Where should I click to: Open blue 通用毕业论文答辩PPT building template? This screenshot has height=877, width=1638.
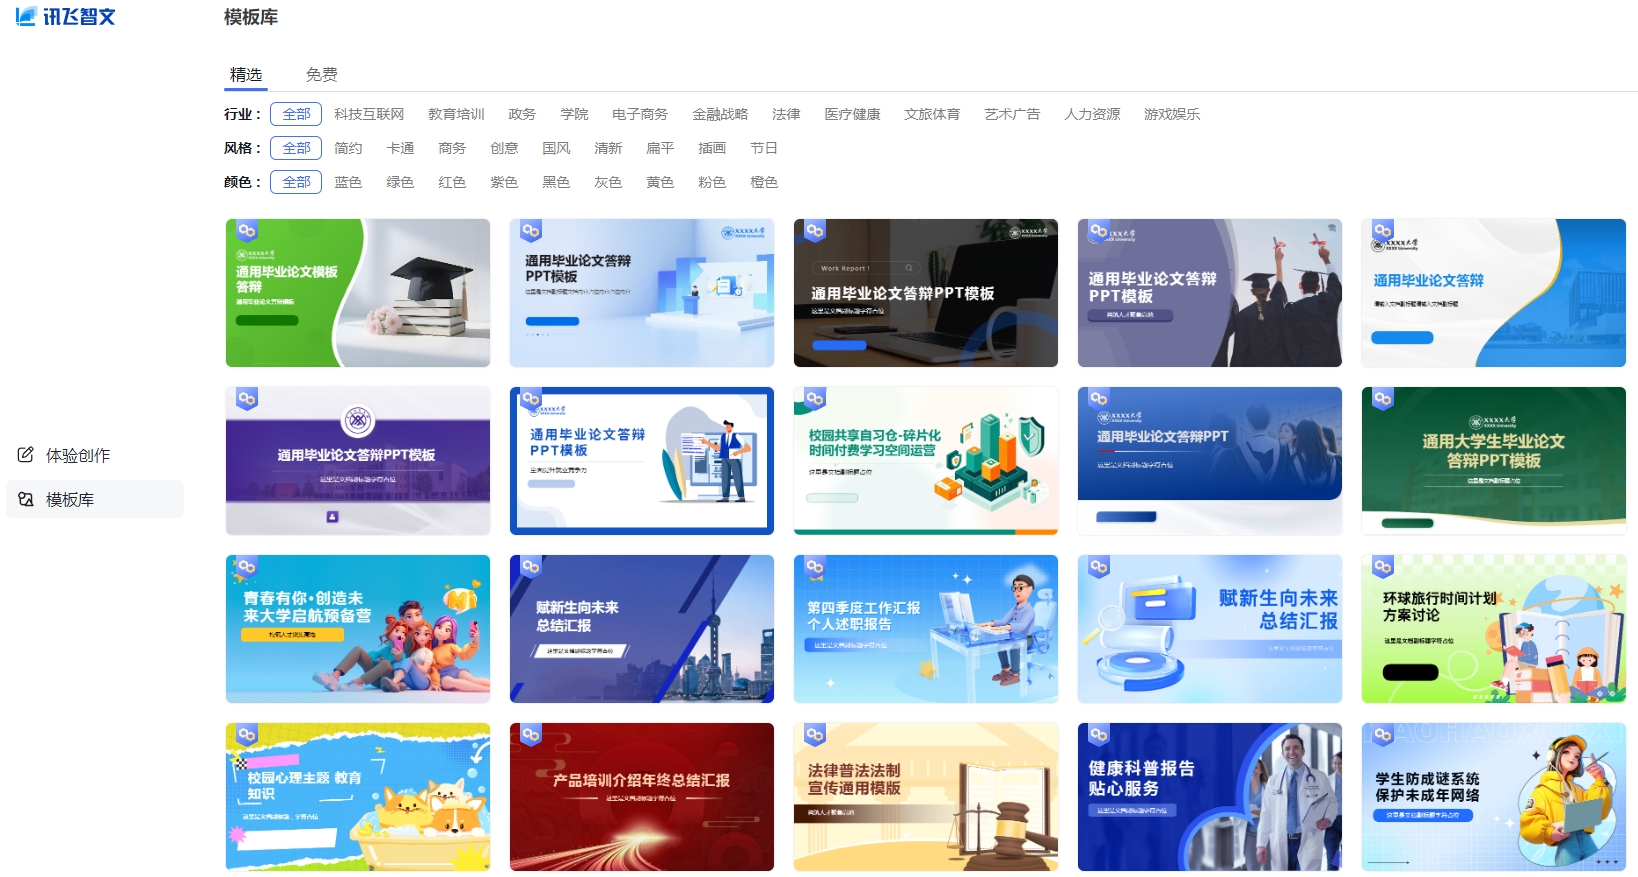coord(1210,461)
